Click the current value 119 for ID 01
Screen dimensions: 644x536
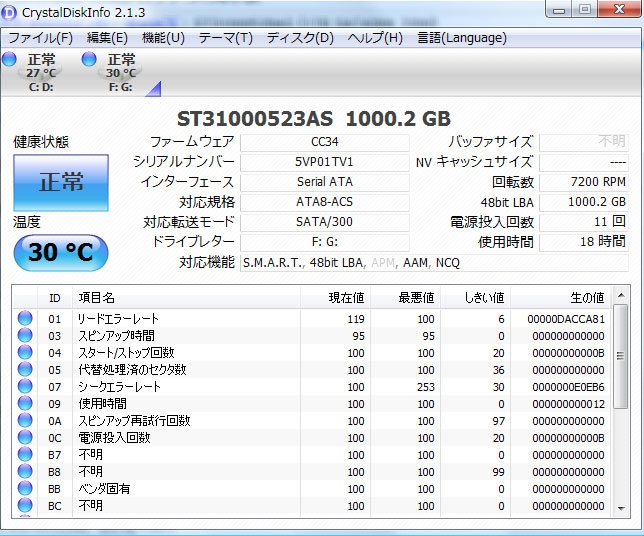pos(356,319)
